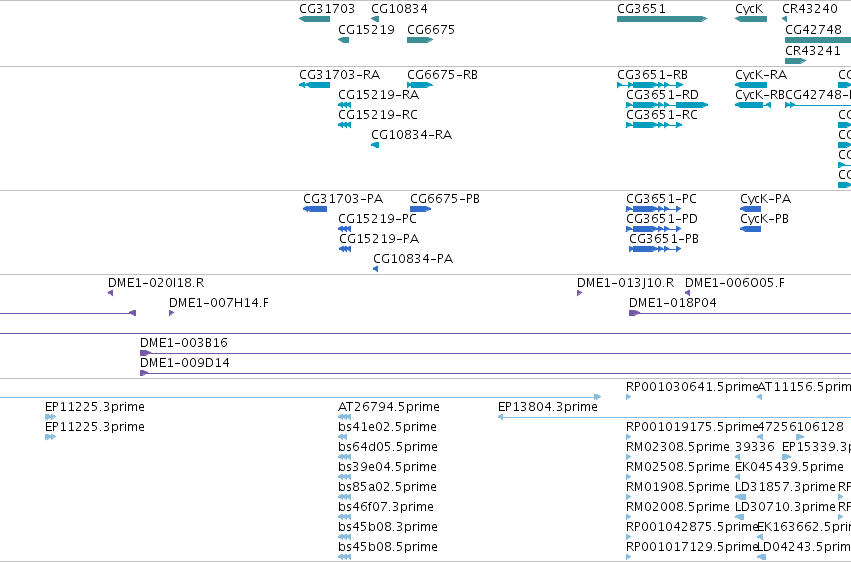Click the CG3651-RC transcript label
Screen dimensions: 851x562
click(662, 115)
